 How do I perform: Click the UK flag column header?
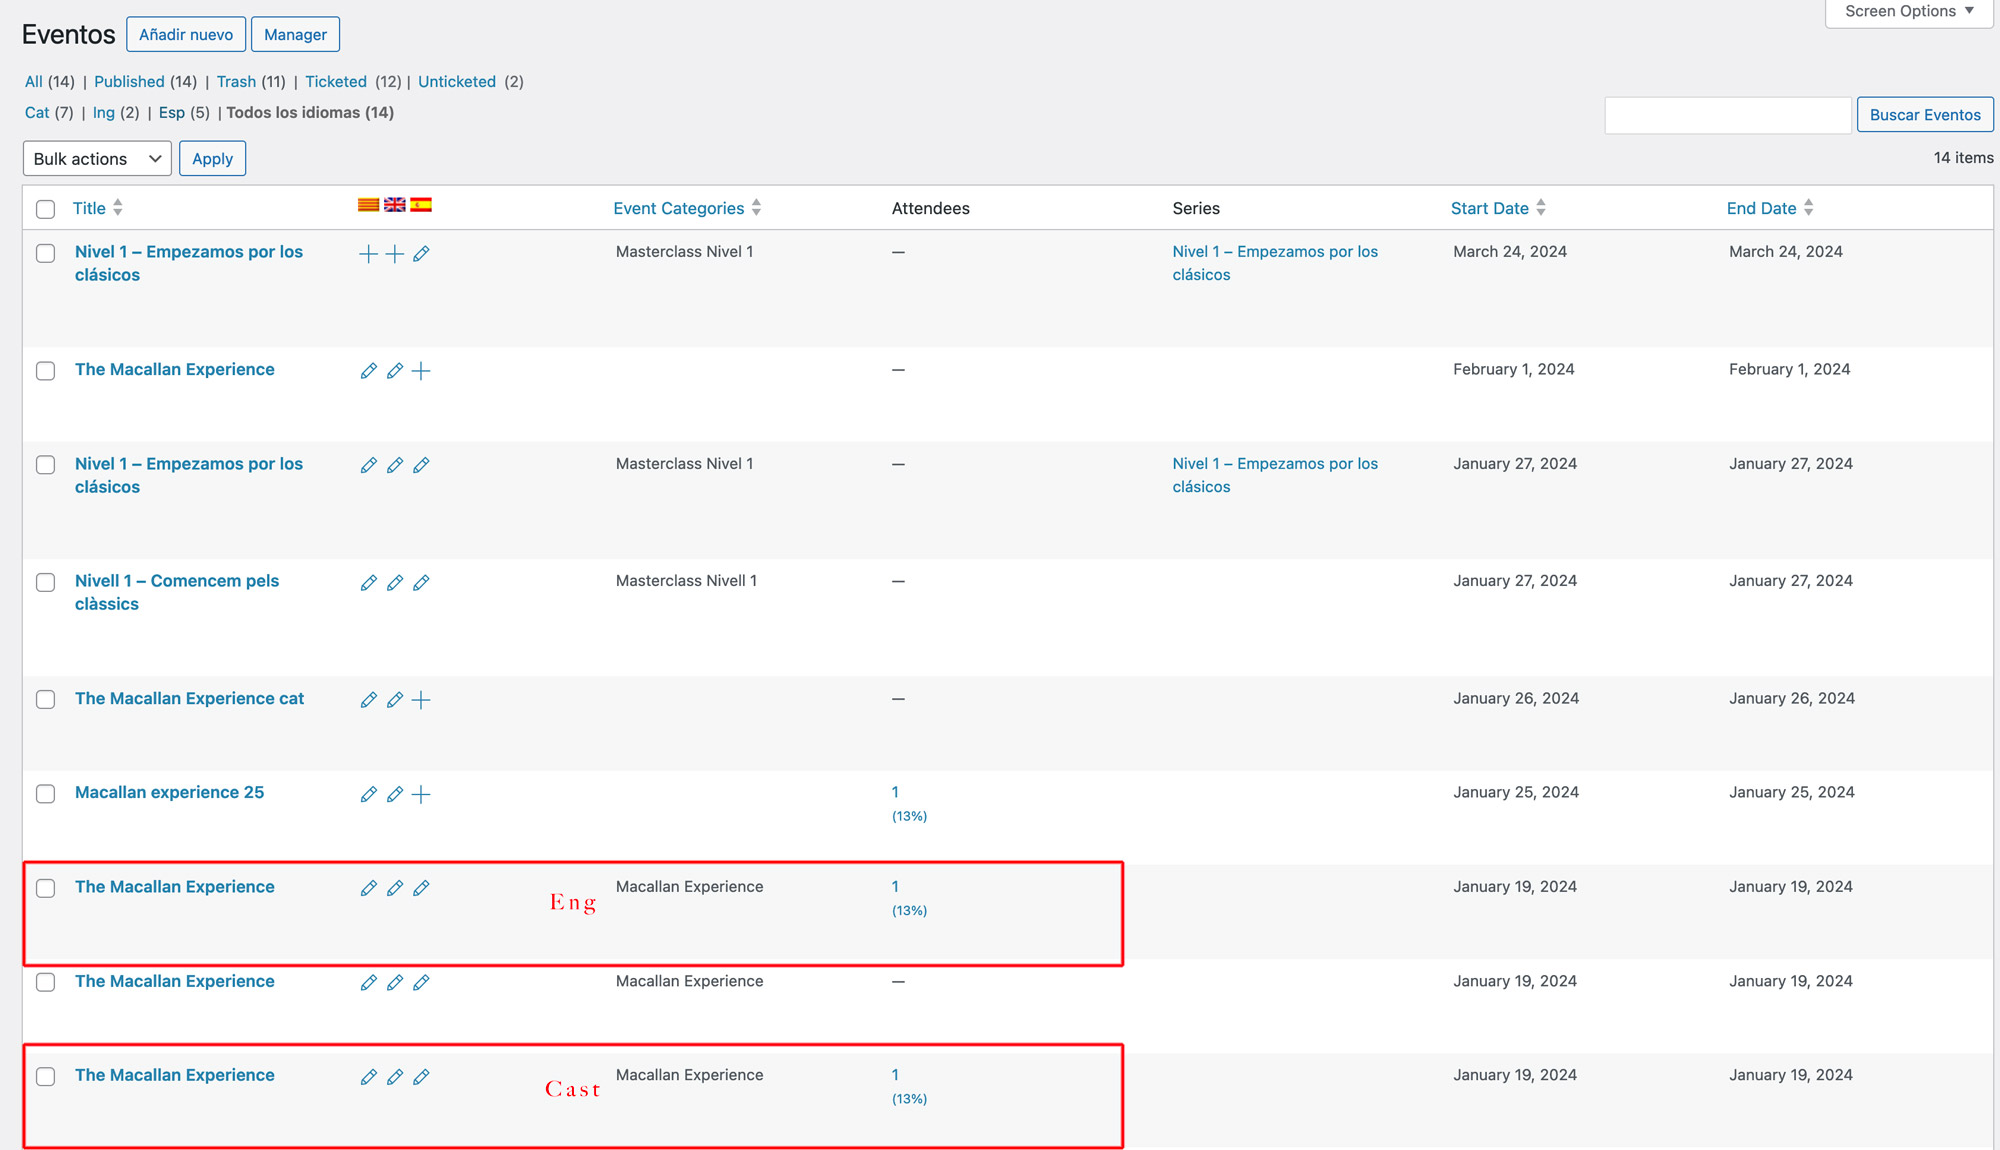point(395,205)
